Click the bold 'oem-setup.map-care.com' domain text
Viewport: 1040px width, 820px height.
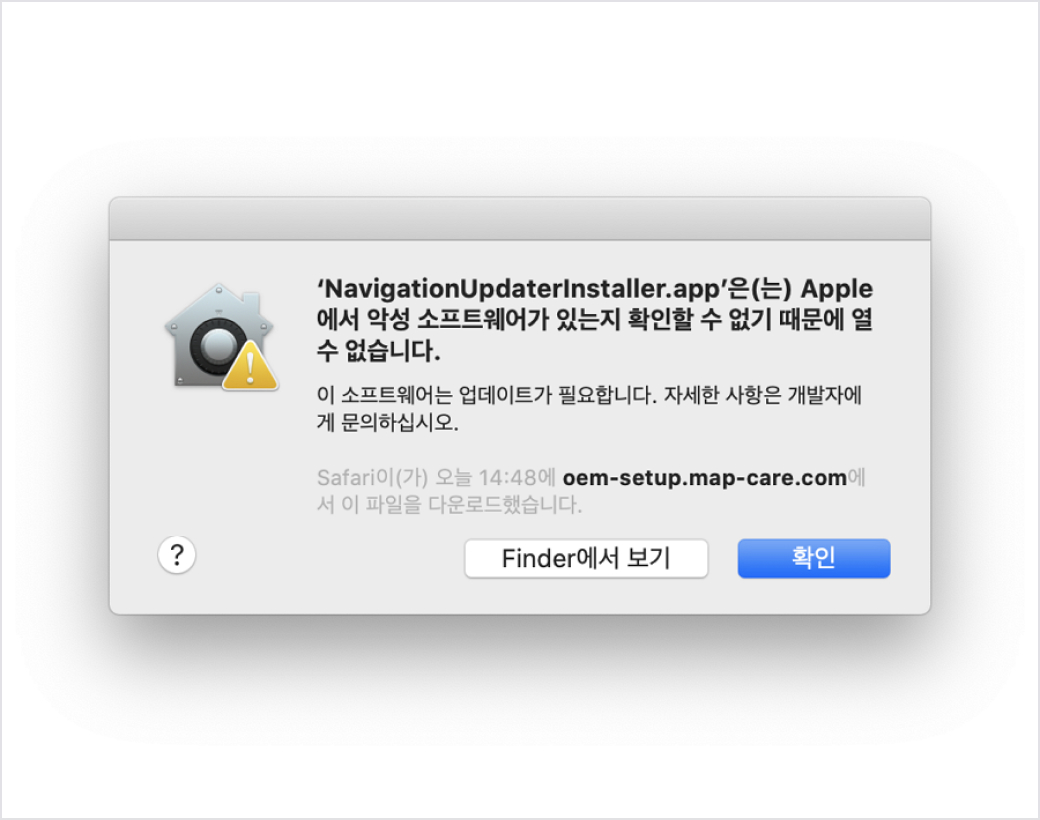coord(704,478)
